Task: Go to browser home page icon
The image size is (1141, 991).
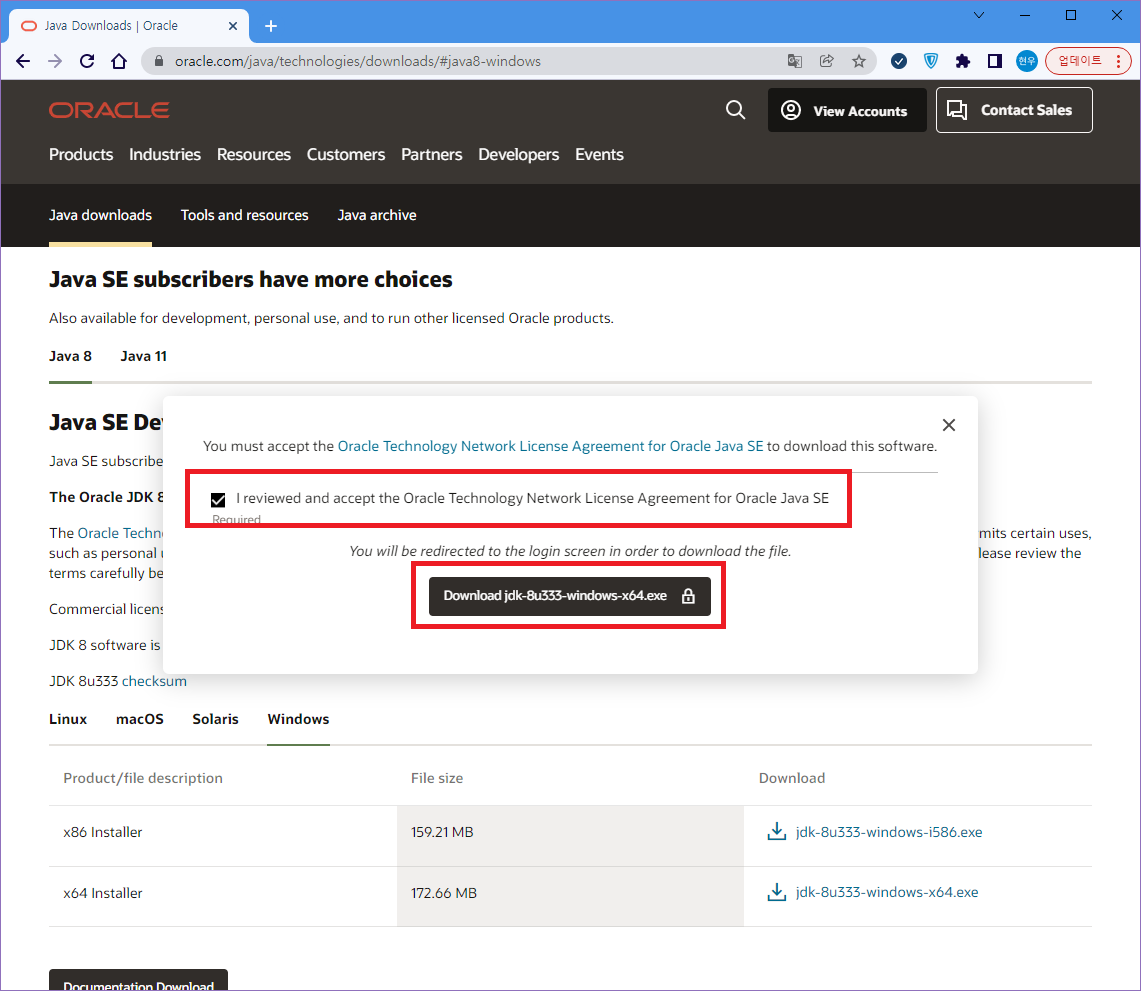Action: click(x=119, y=61)
